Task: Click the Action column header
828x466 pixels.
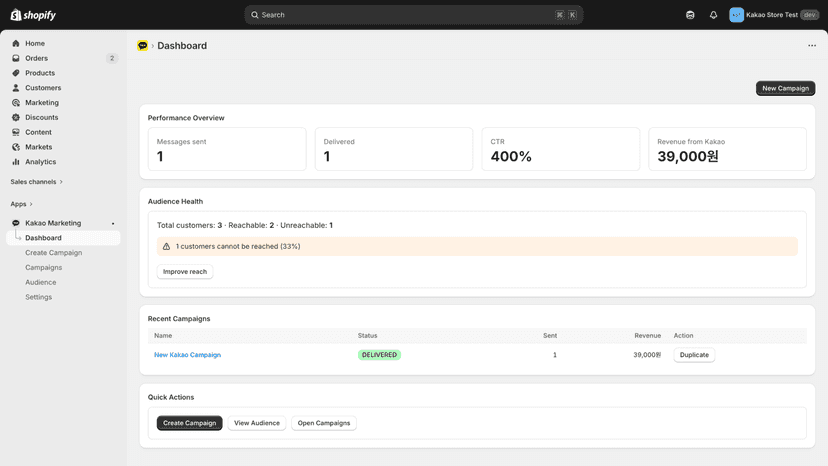Action: tap(683, 335)
